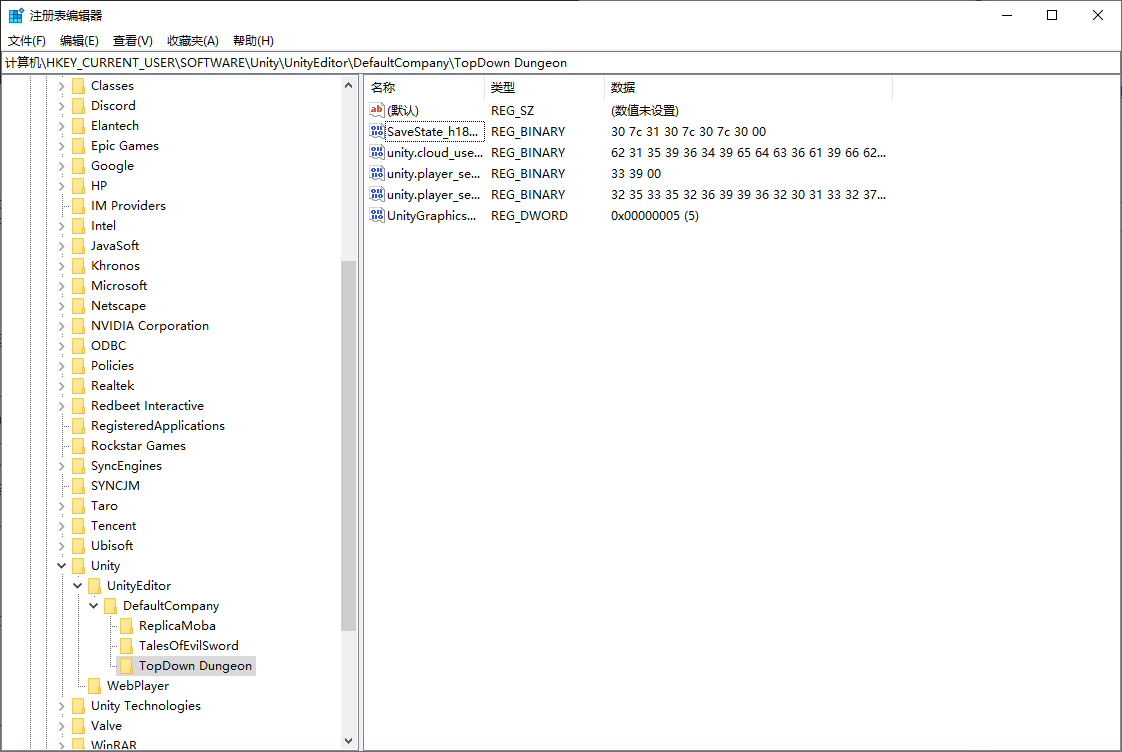Click the registry path address bar
1122x752 pixels.
coord(560,63)
